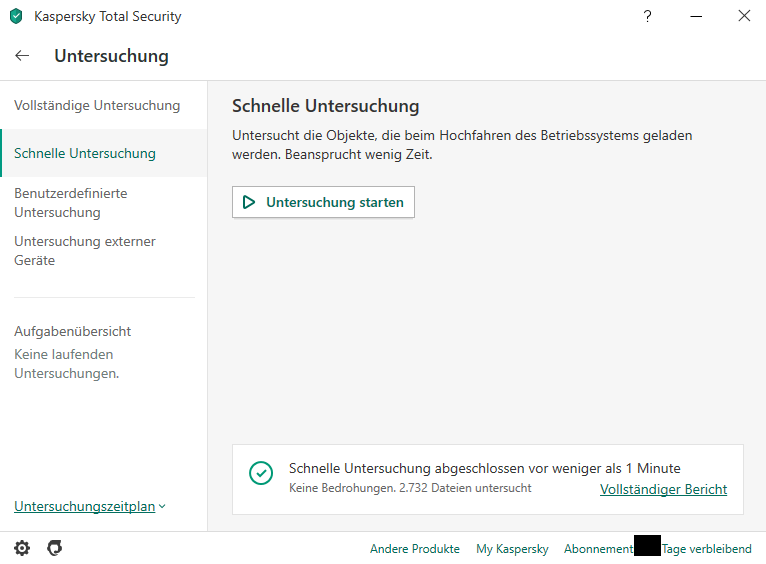Minimize the Kaspersky window

(696, 16)
